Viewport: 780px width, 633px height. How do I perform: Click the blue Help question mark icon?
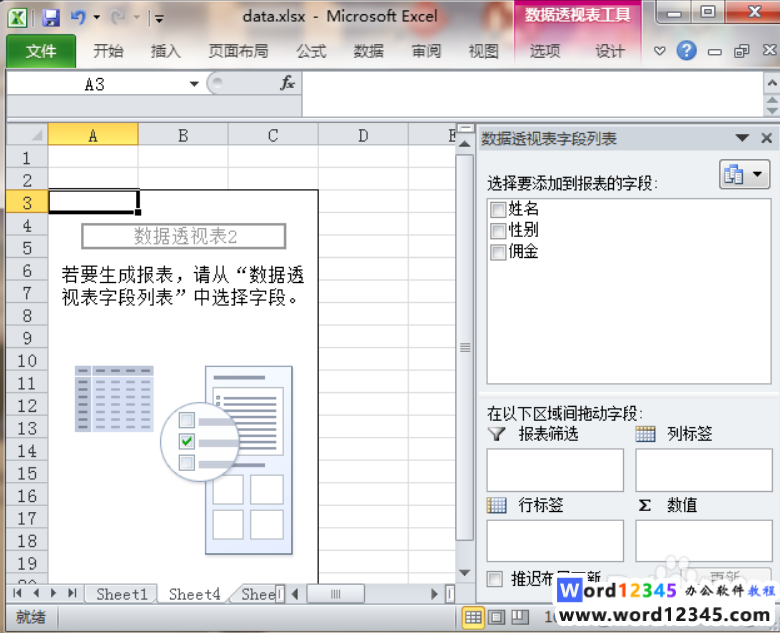tap(686, 51)
